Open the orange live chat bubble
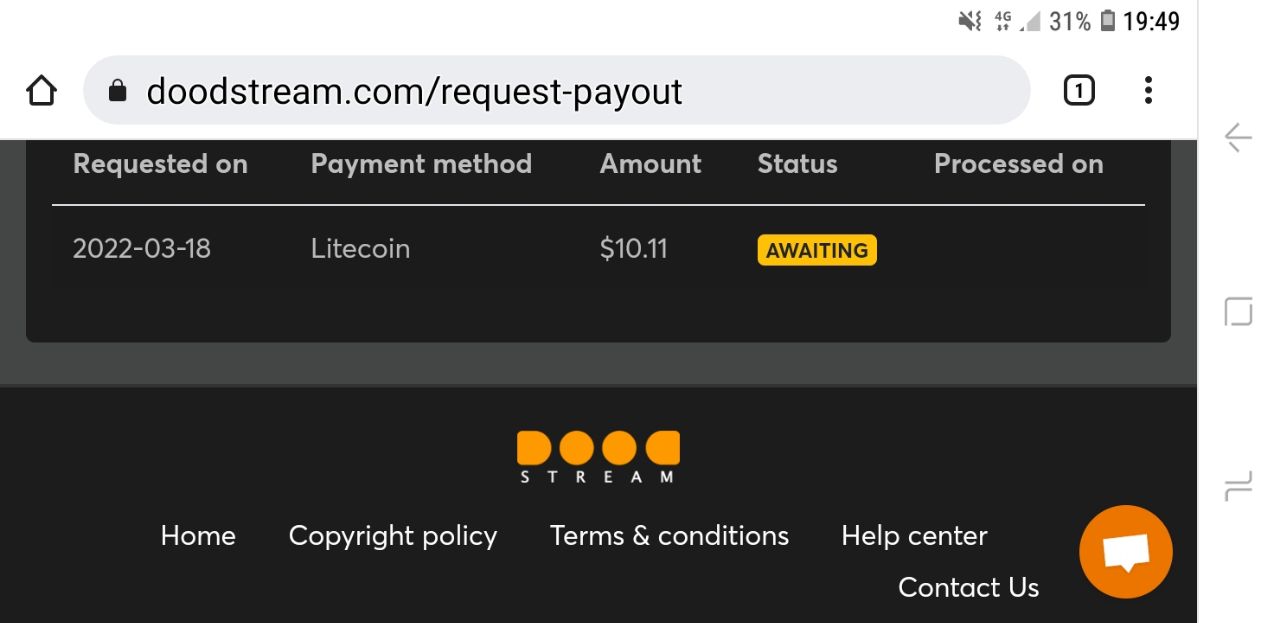 pyautogui.click(x=1126, y=552)
